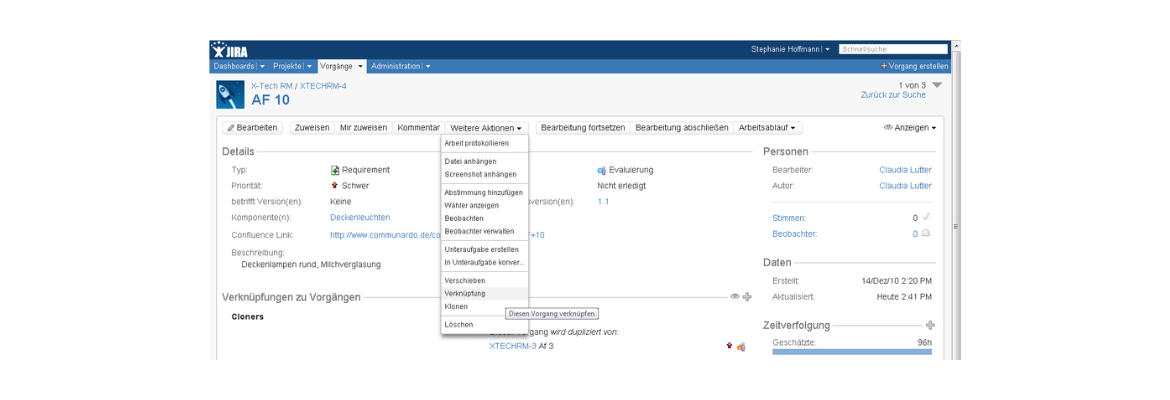This screenshot has height=400, width=1170.
Task: Open linked issue XTECHRM-3
Action: (513, 346)
